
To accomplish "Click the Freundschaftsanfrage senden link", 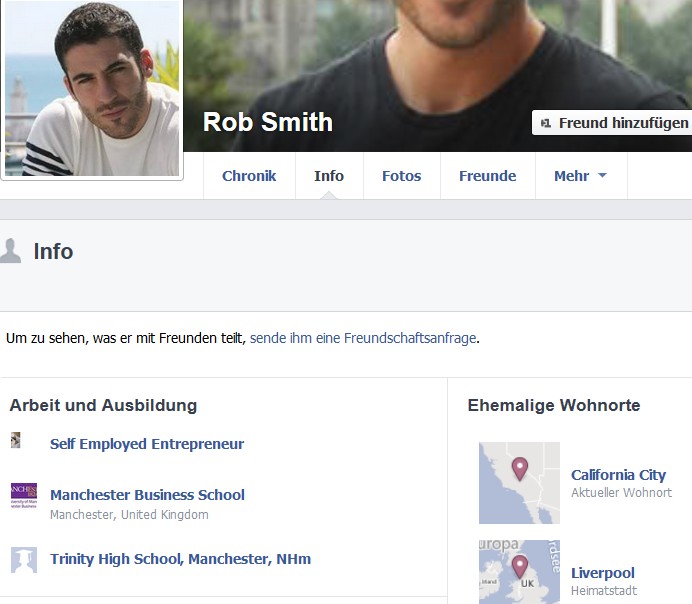I will point(363,338).
